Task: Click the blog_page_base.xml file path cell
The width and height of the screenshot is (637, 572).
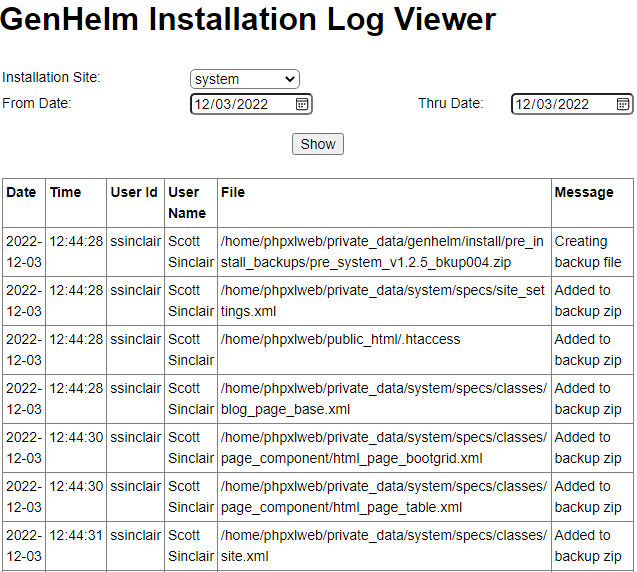Action: (383, 399)
